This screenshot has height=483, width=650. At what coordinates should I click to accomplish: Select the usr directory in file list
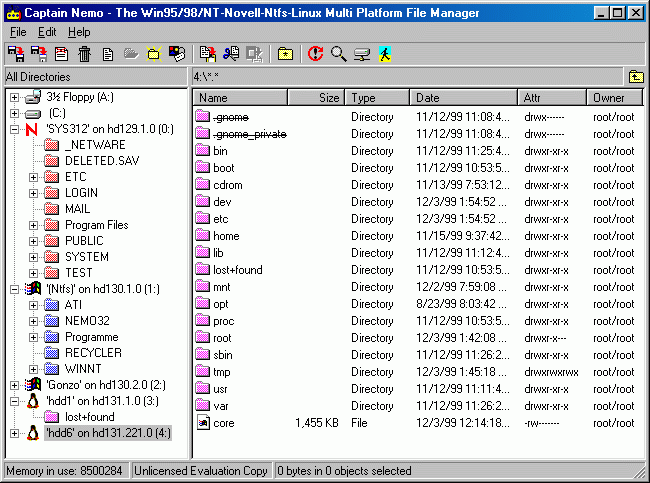pyautogui.click(x=220, y=389)
